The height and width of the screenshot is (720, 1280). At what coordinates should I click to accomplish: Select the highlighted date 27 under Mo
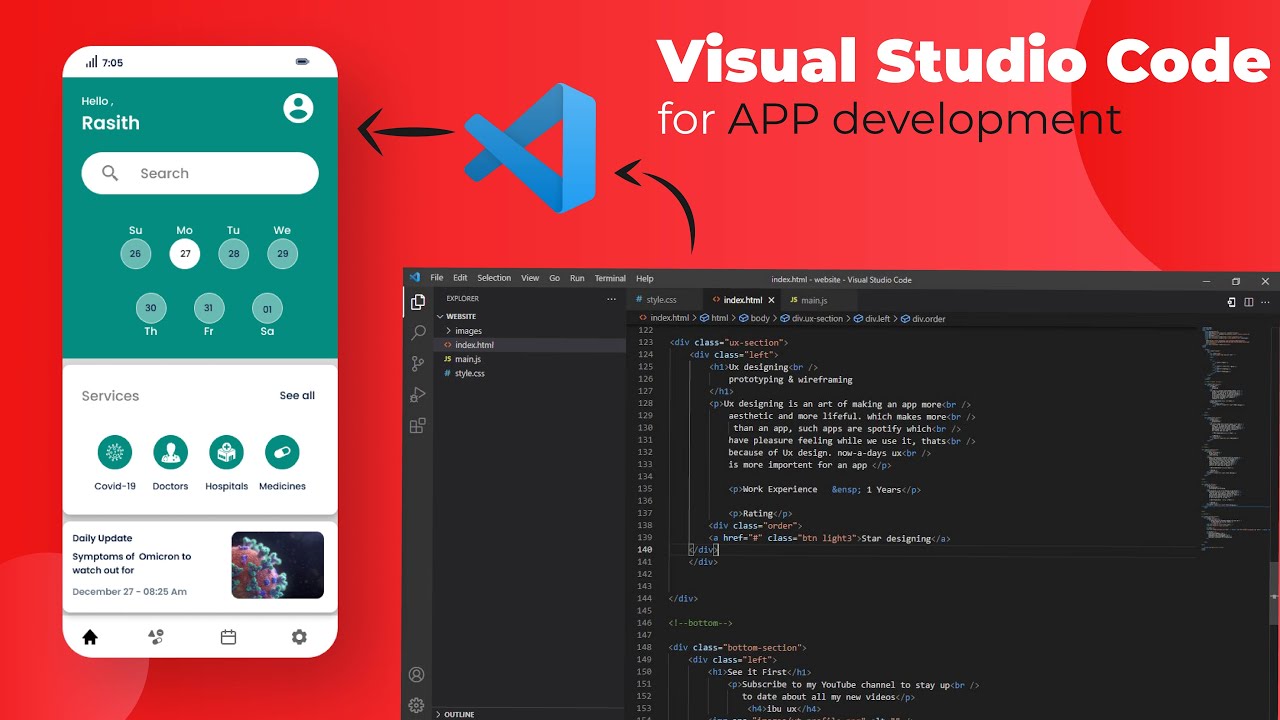click(185, 254)
